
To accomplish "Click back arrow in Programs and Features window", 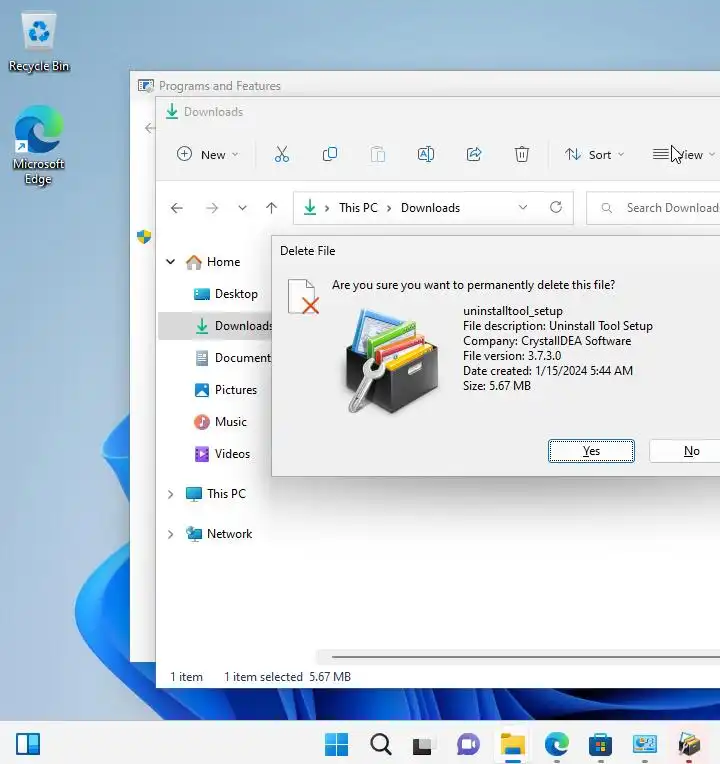I will (x=150, y=128).
